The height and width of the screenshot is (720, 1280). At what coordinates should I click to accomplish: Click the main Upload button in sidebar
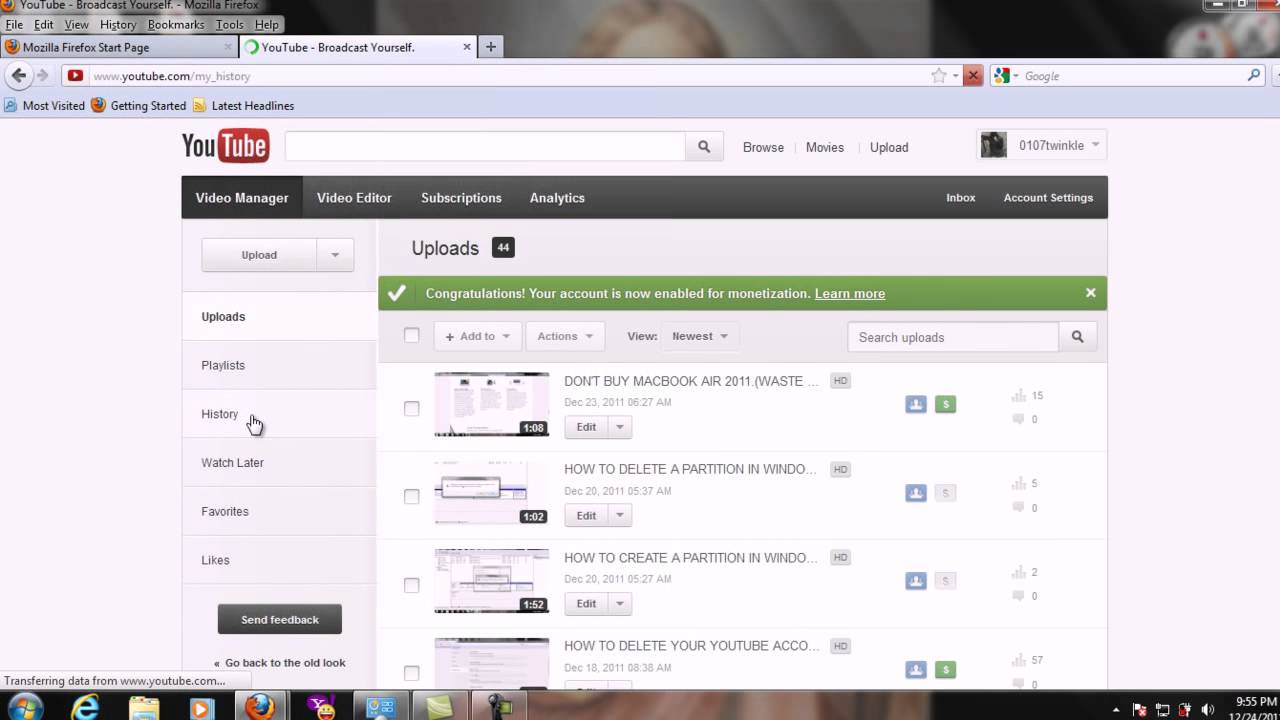pyautogui.click(x=259, y=255)
